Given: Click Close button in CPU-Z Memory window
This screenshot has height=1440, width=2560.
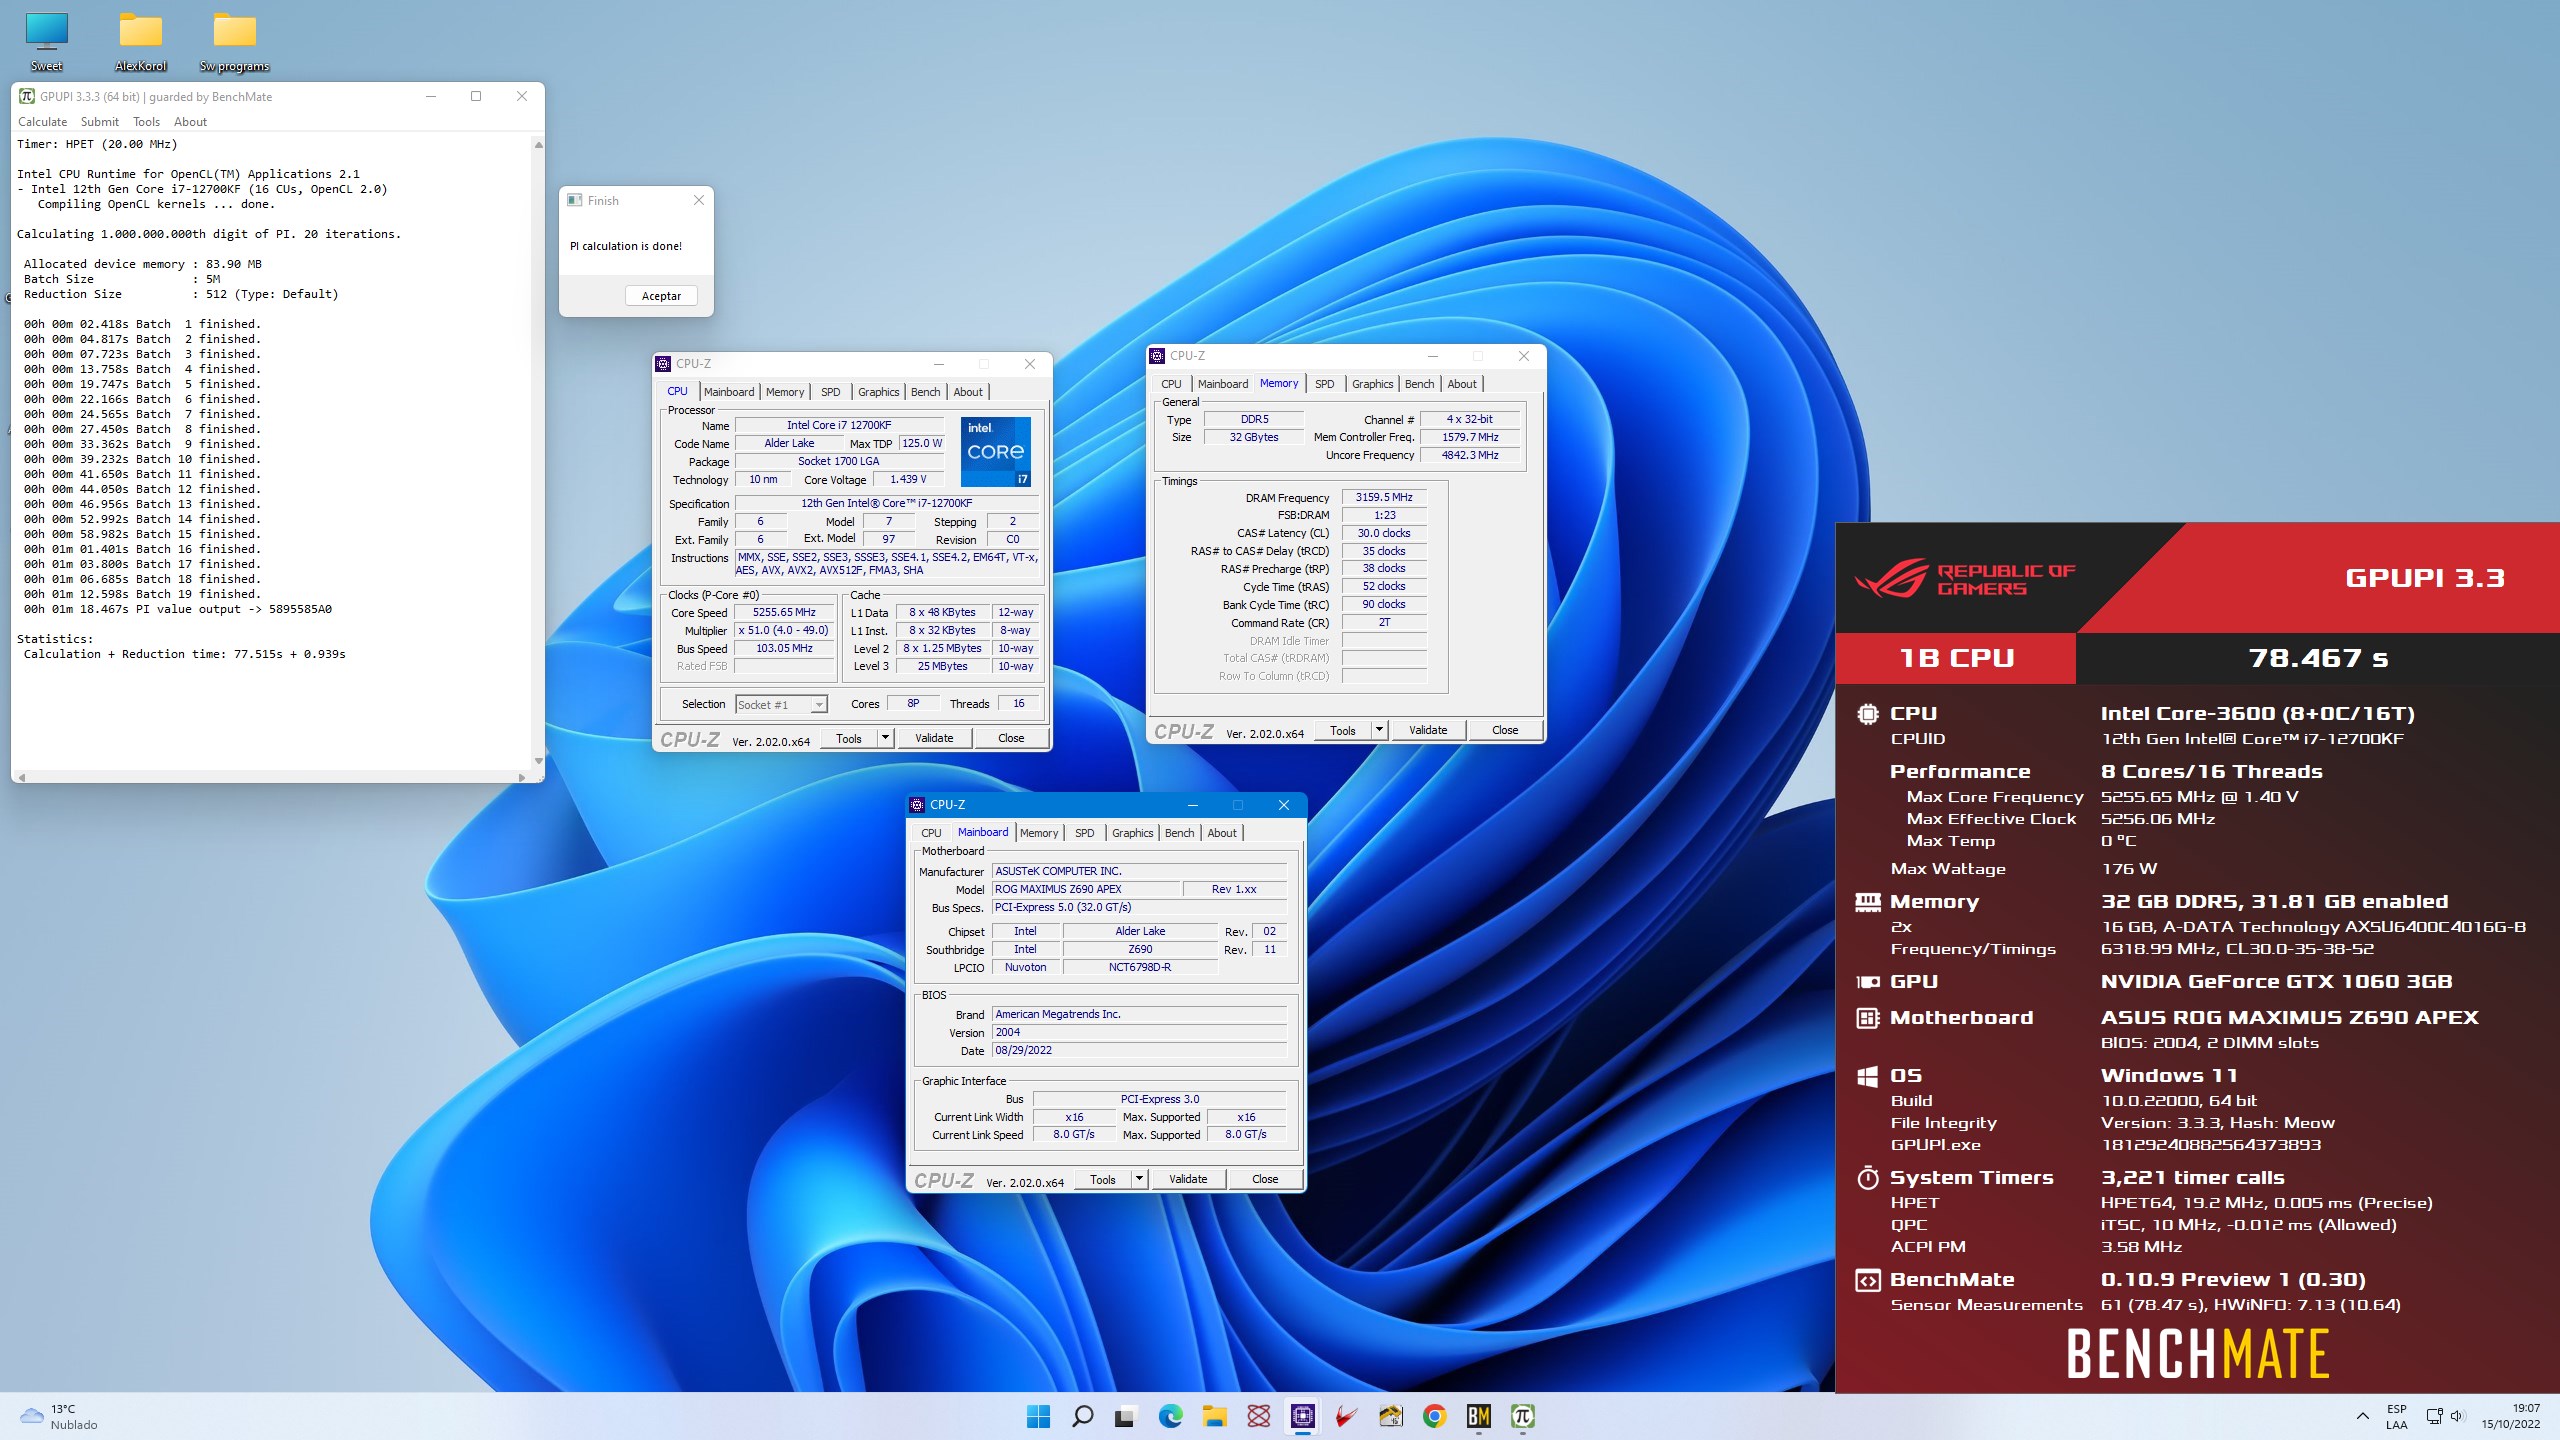Looking at the screenshot, I should pos(1505,730).
